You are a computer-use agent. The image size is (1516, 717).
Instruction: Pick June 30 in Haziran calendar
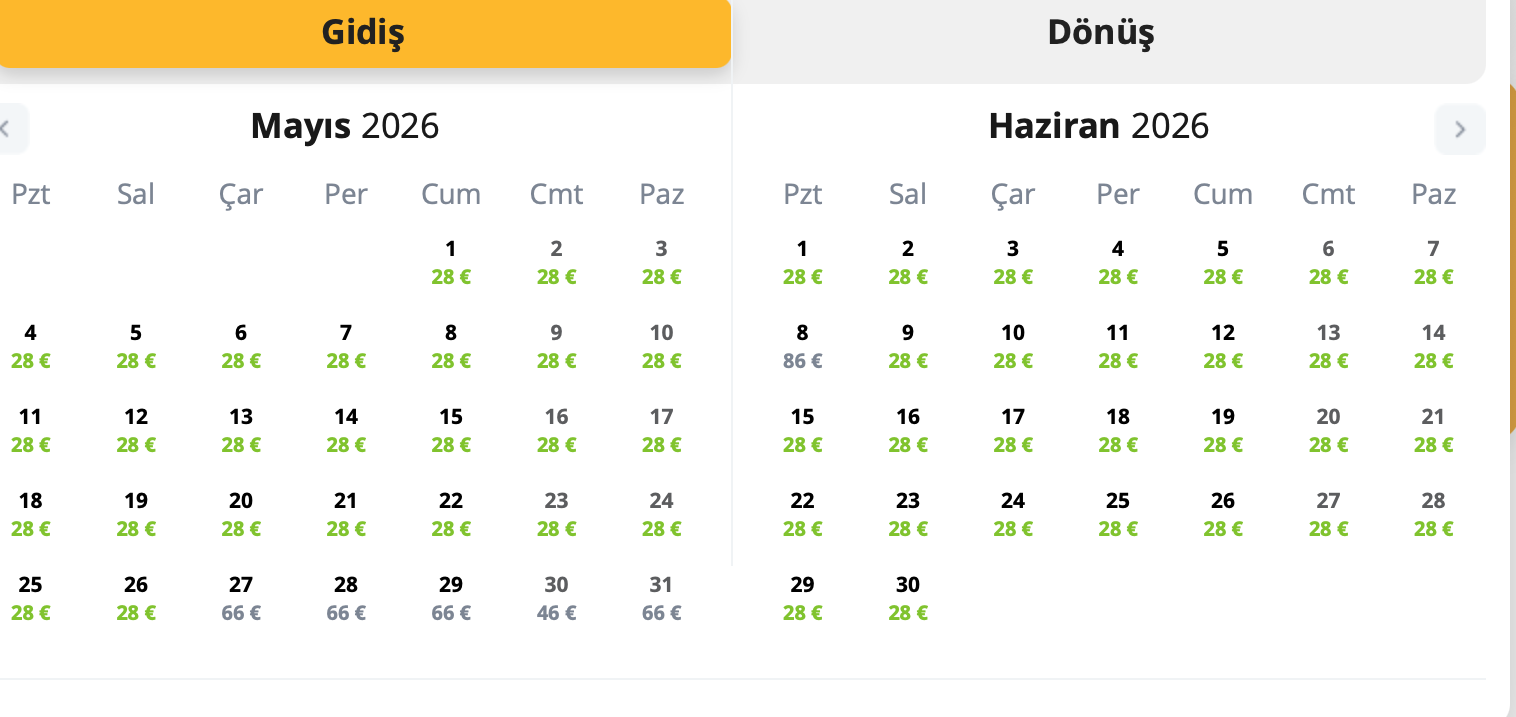pyautogui.click(x=907, y=598)
